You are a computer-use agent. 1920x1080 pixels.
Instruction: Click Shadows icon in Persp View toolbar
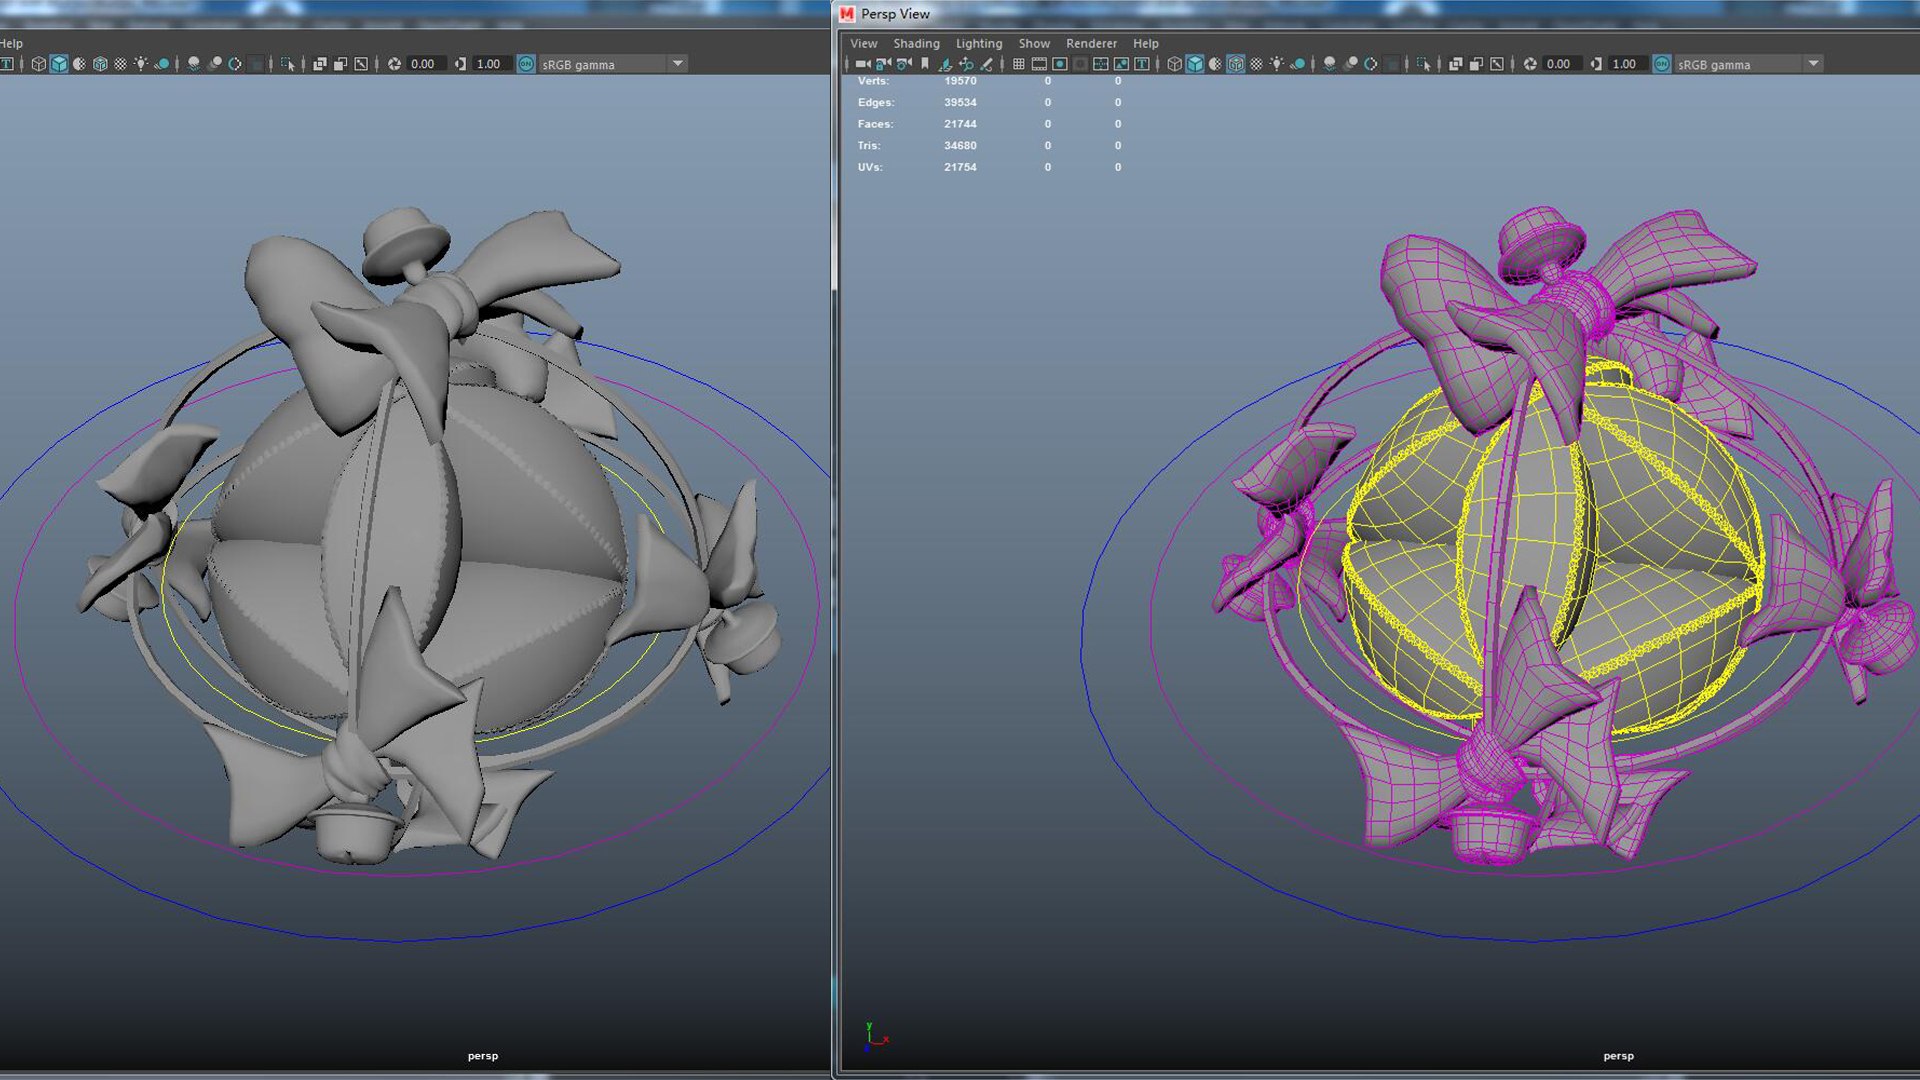point(1298,64)
